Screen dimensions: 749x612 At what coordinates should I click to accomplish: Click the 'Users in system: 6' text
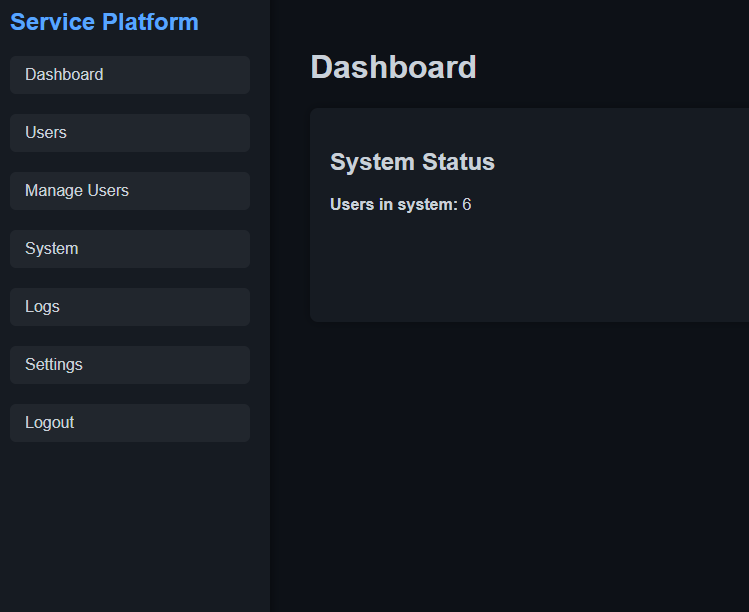[401, 204]
